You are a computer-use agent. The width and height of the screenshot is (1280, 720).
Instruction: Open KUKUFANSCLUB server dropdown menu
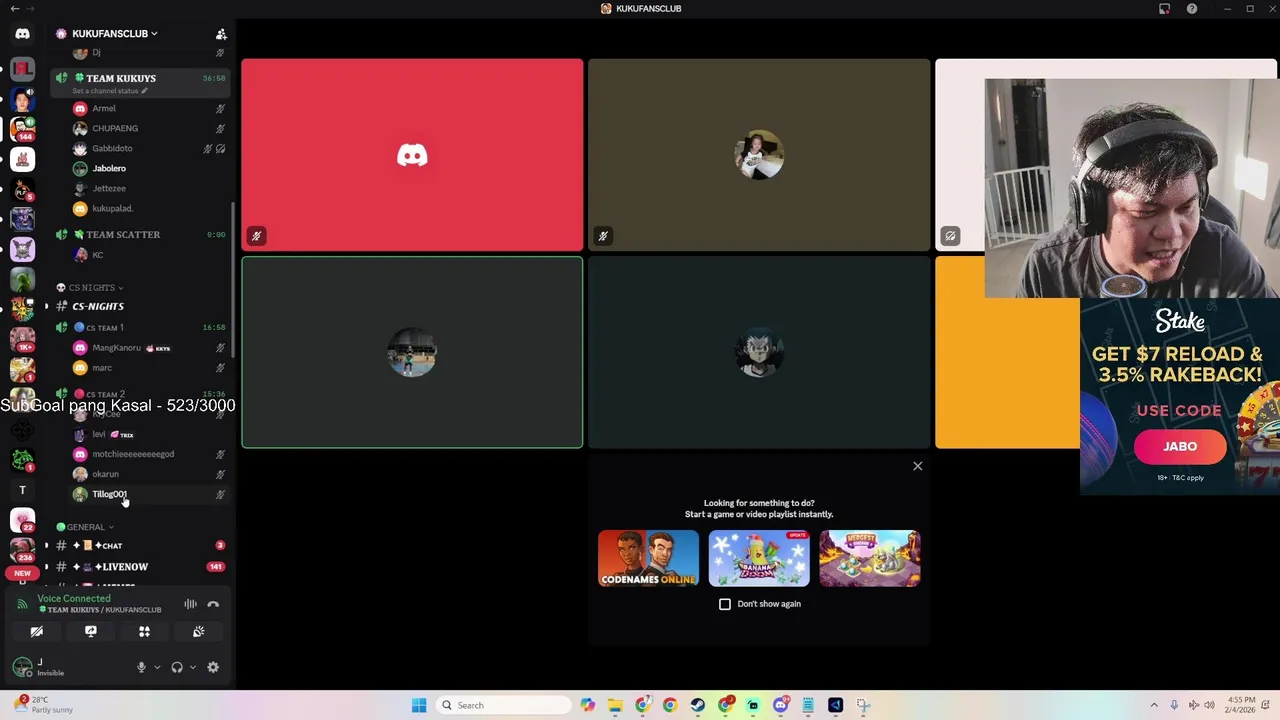[115, 34]
